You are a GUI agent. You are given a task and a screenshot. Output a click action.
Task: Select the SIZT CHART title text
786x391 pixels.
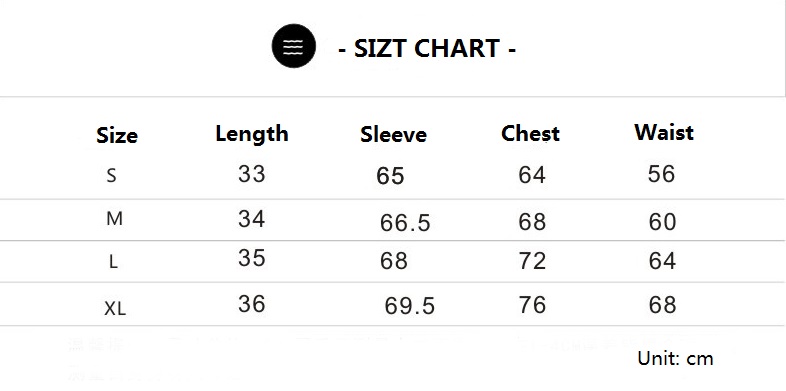tap(427, 49)
